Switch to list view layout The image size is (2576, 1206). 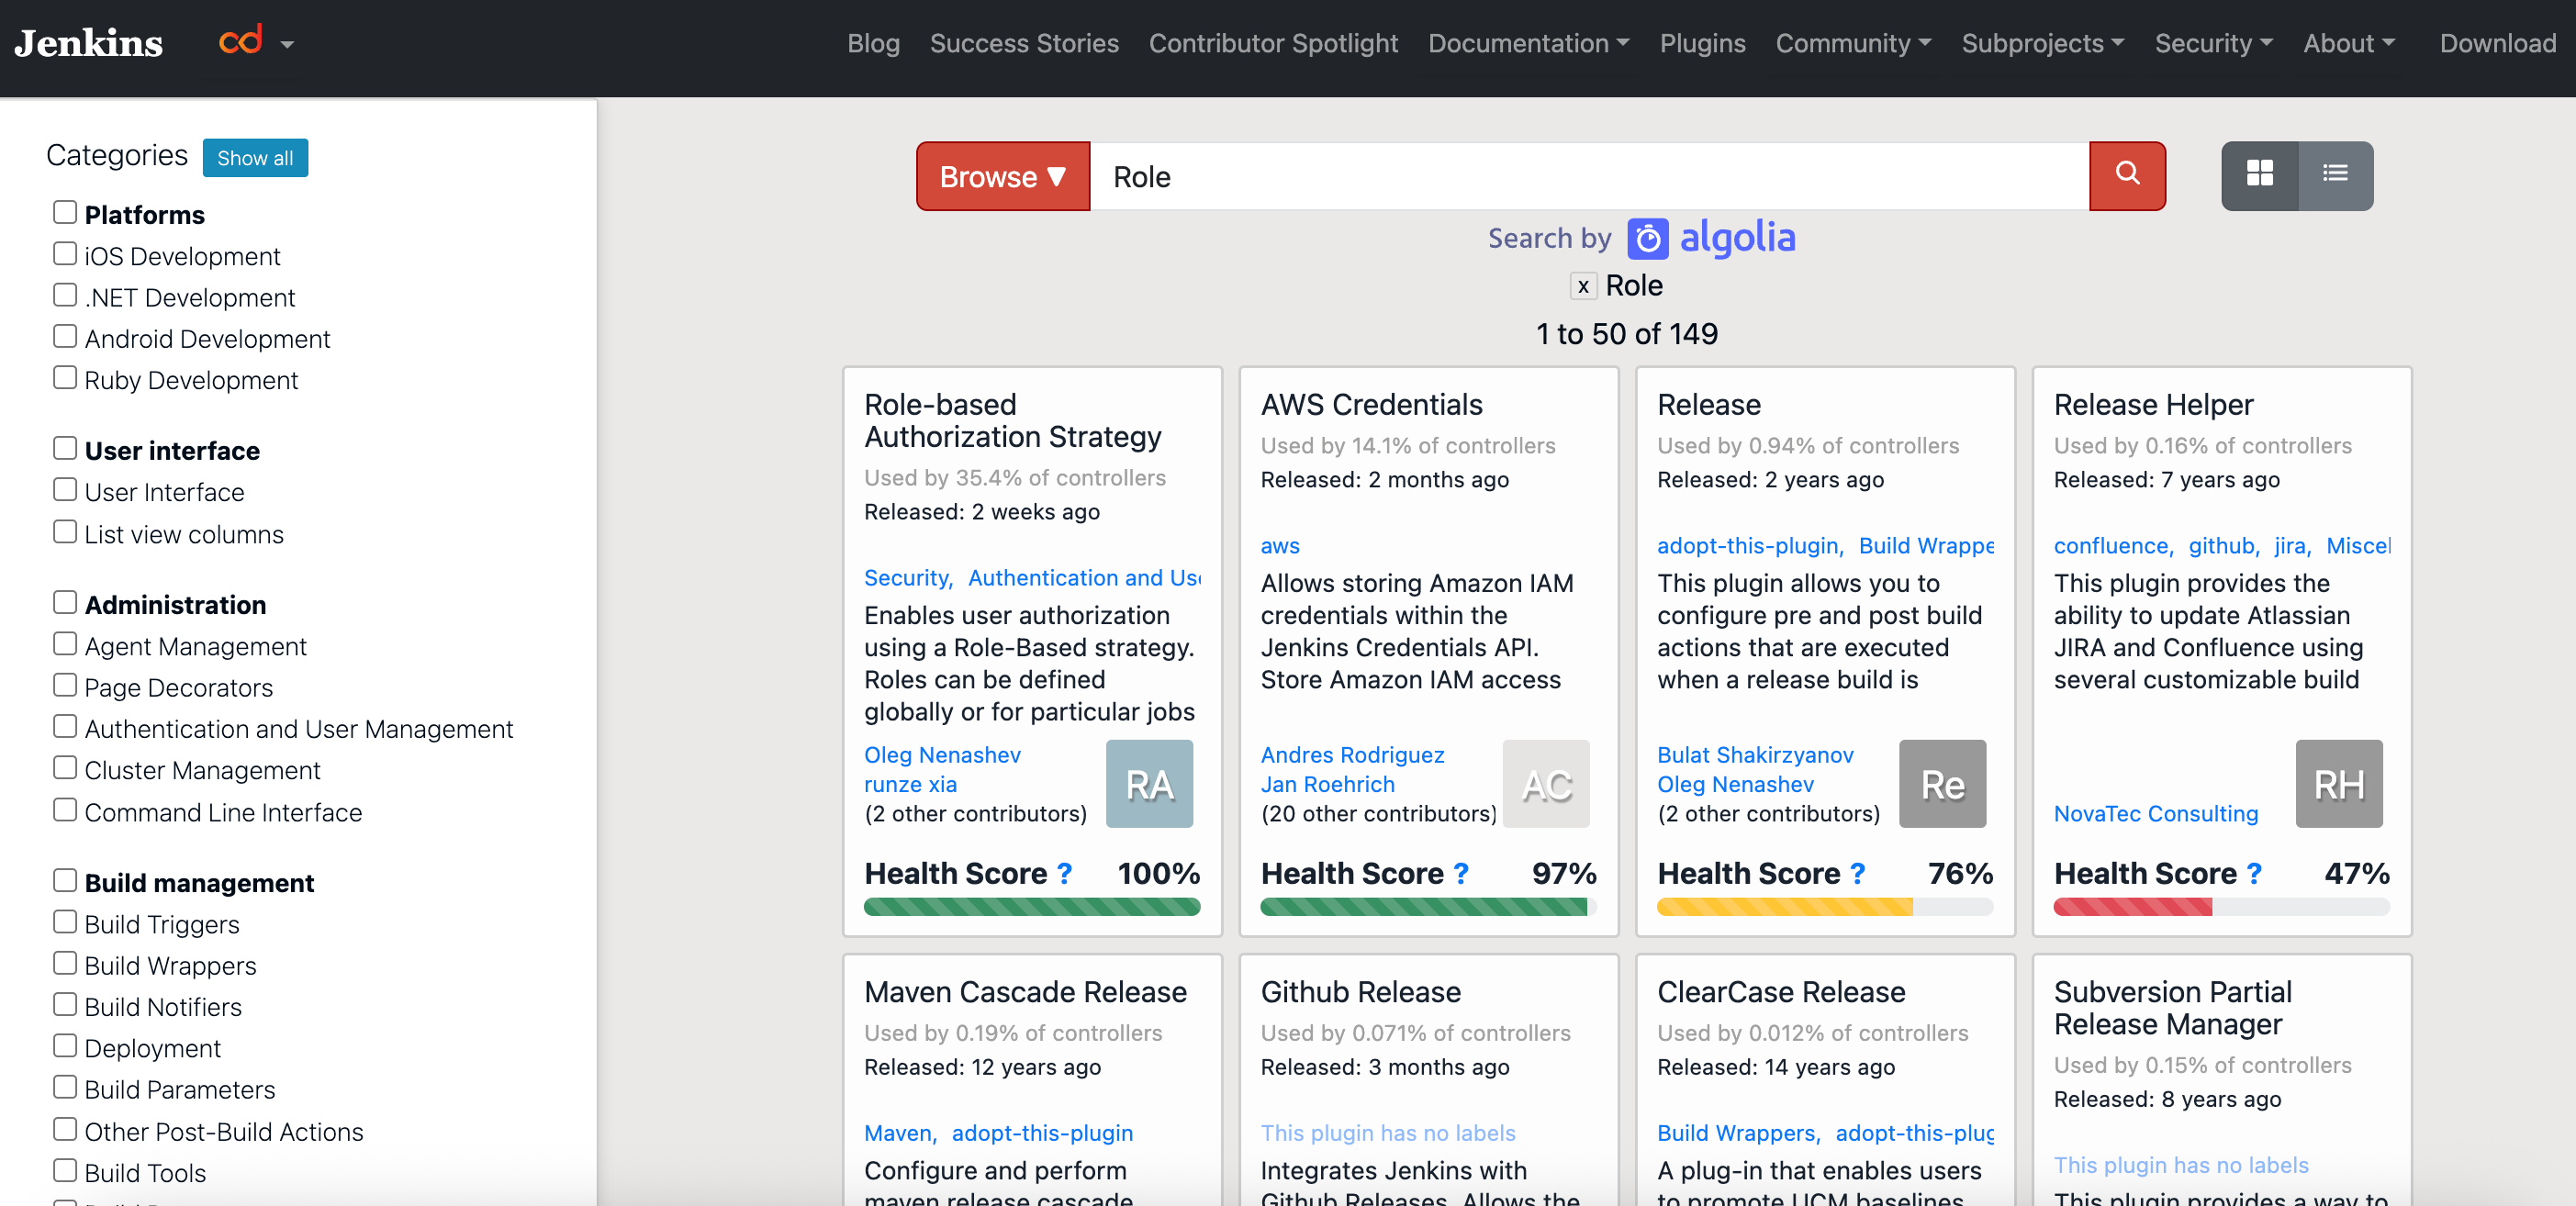(x=2335, y=175)
